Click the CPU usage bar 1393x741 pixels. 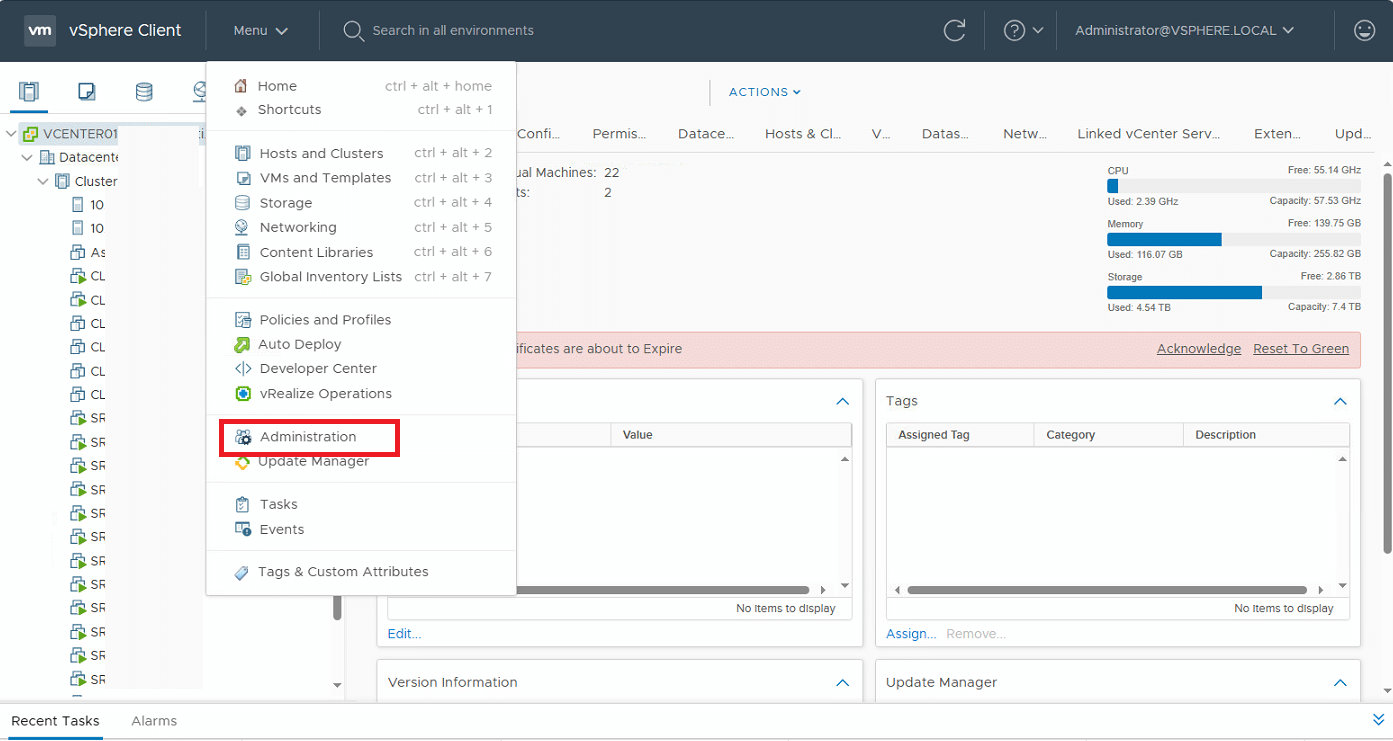coord(1234,186)
